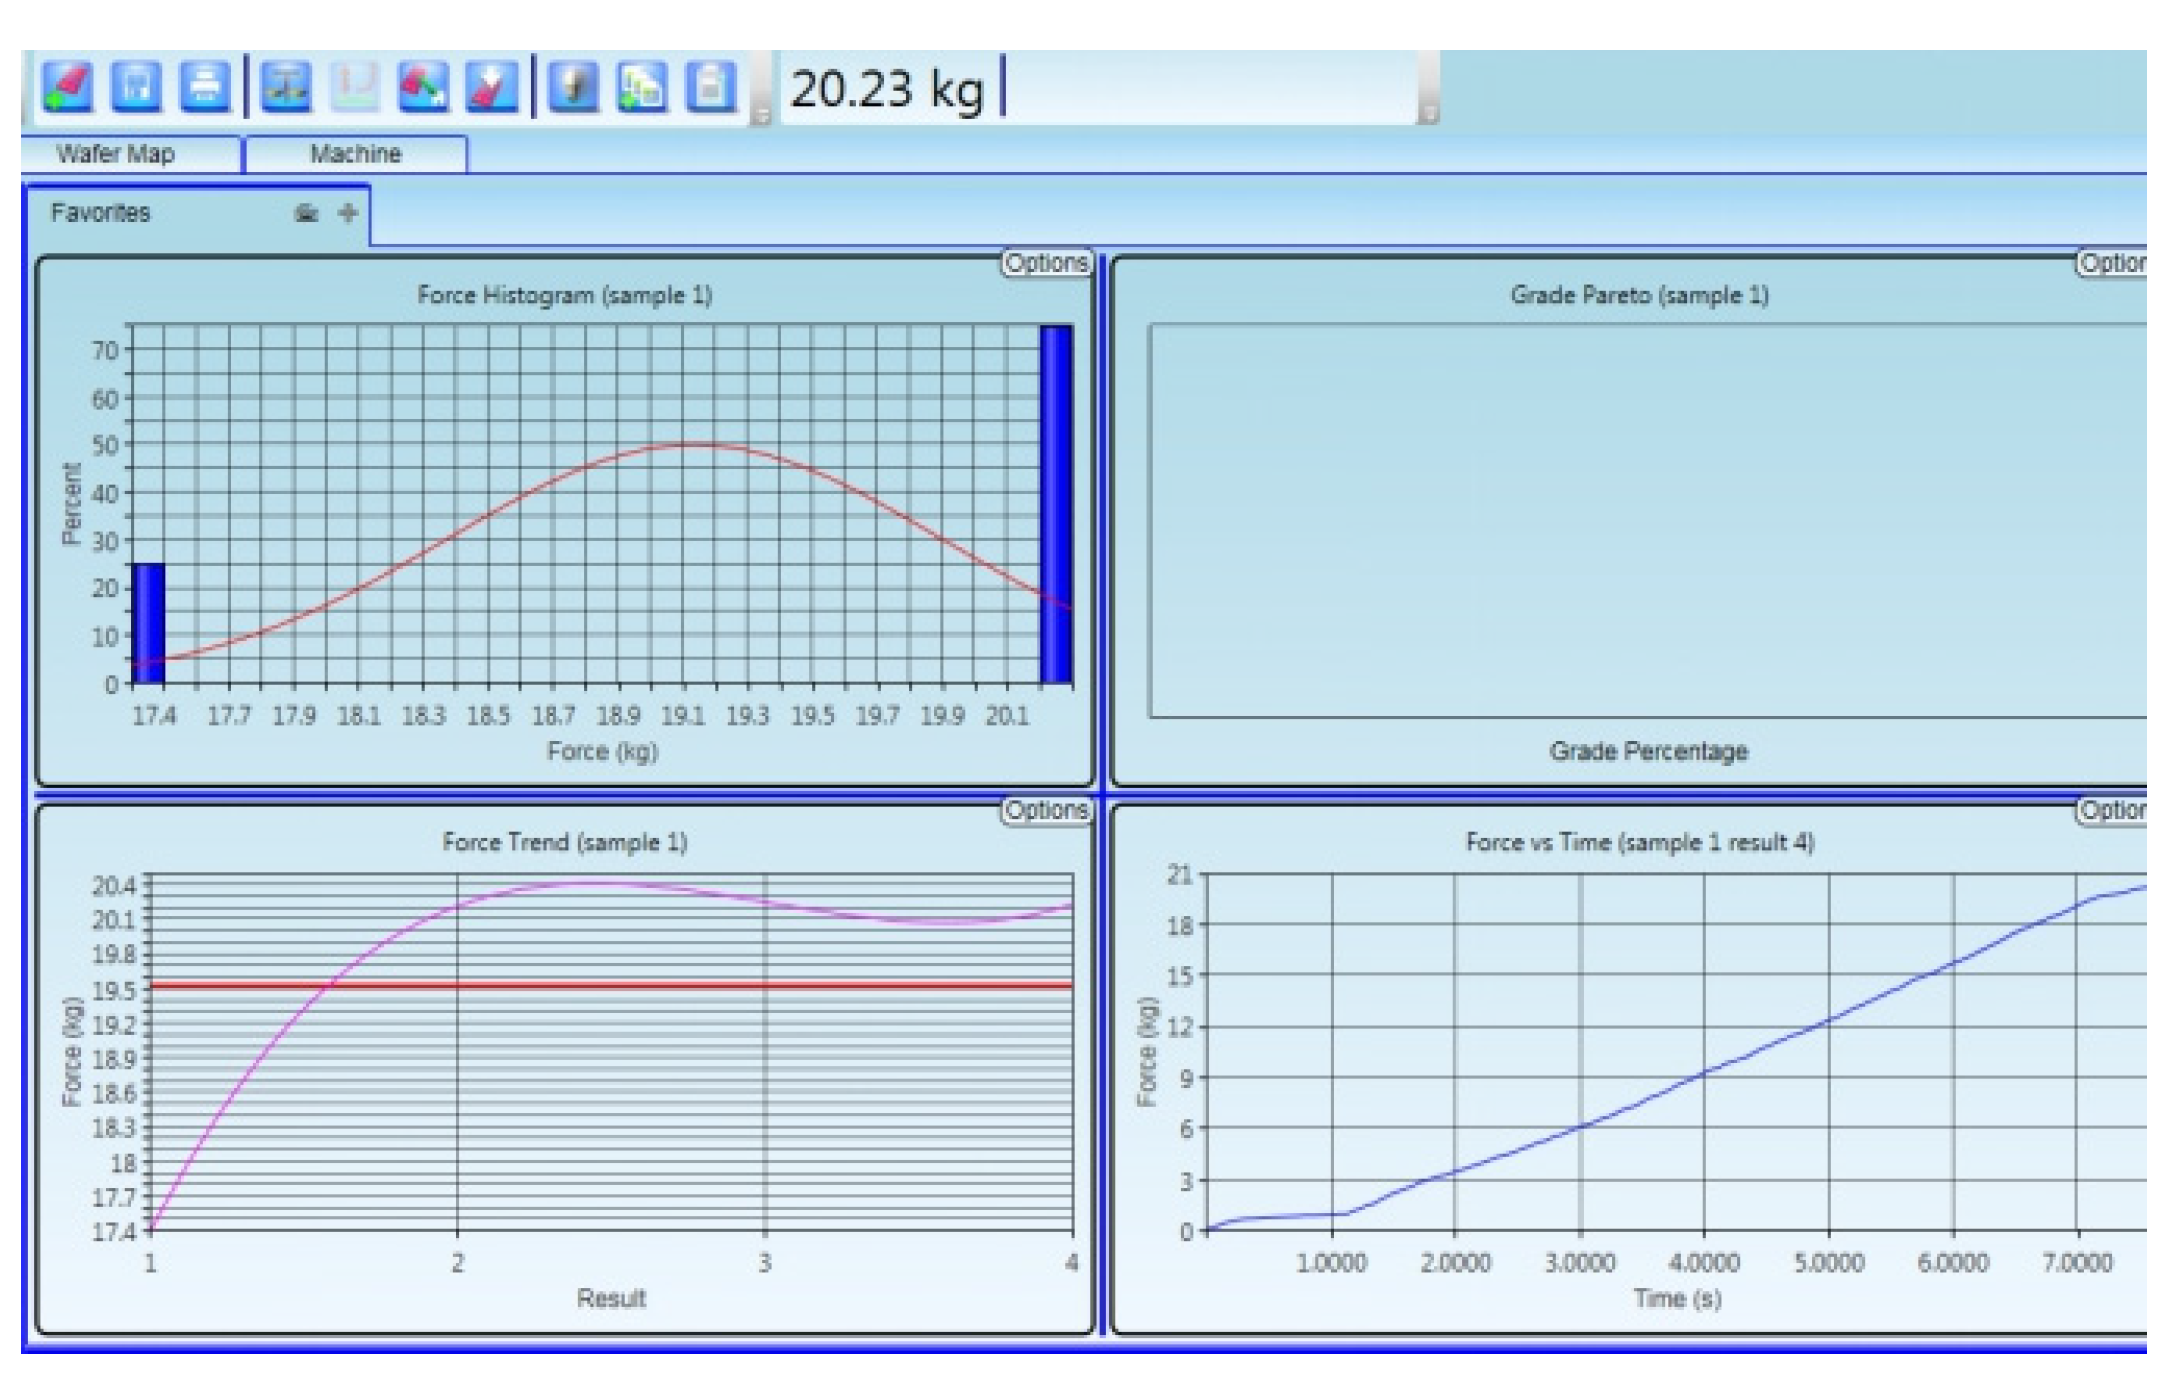Image resolution: width=2169 pixels, height=1384 pixels.
Task: Select the Favorites tab
Action: (100, 213)
